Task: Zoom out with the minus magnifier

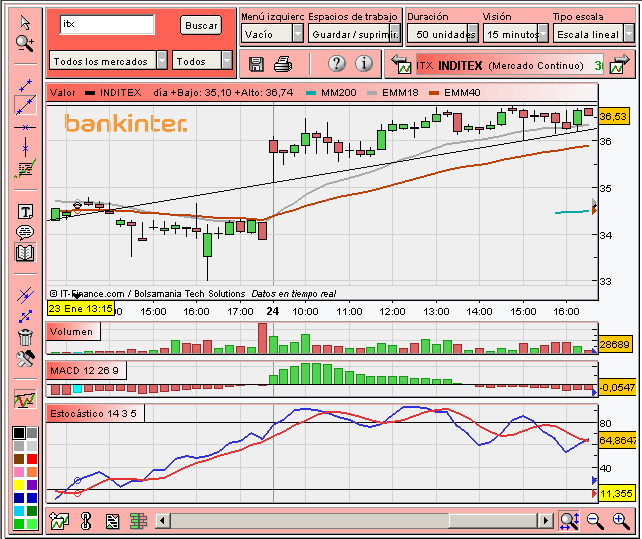Action: (x=595, y=521)
